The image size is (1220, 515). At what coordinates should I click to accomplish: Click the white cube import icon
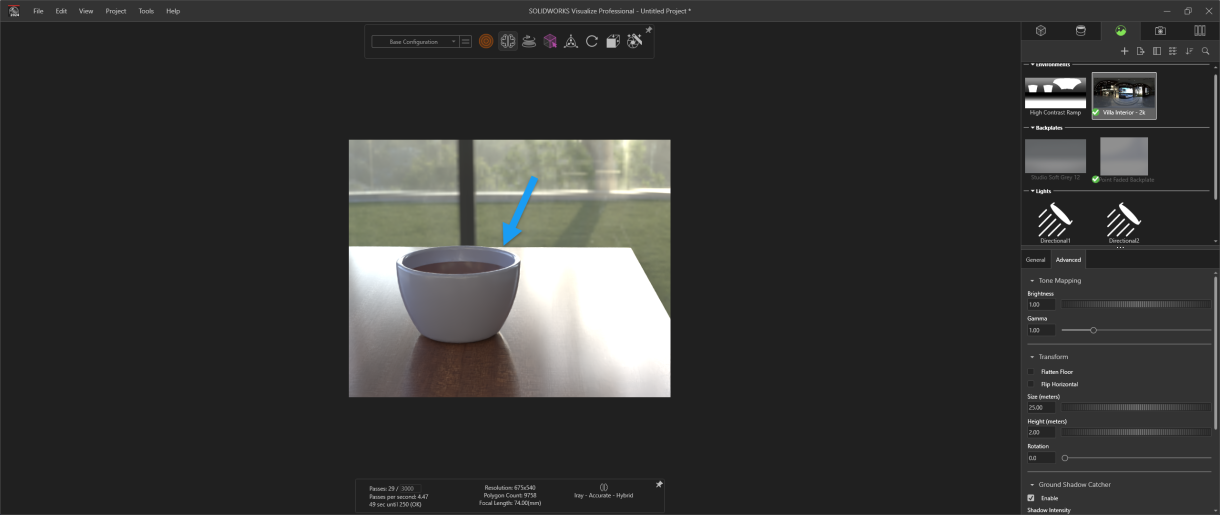point(613,42)
